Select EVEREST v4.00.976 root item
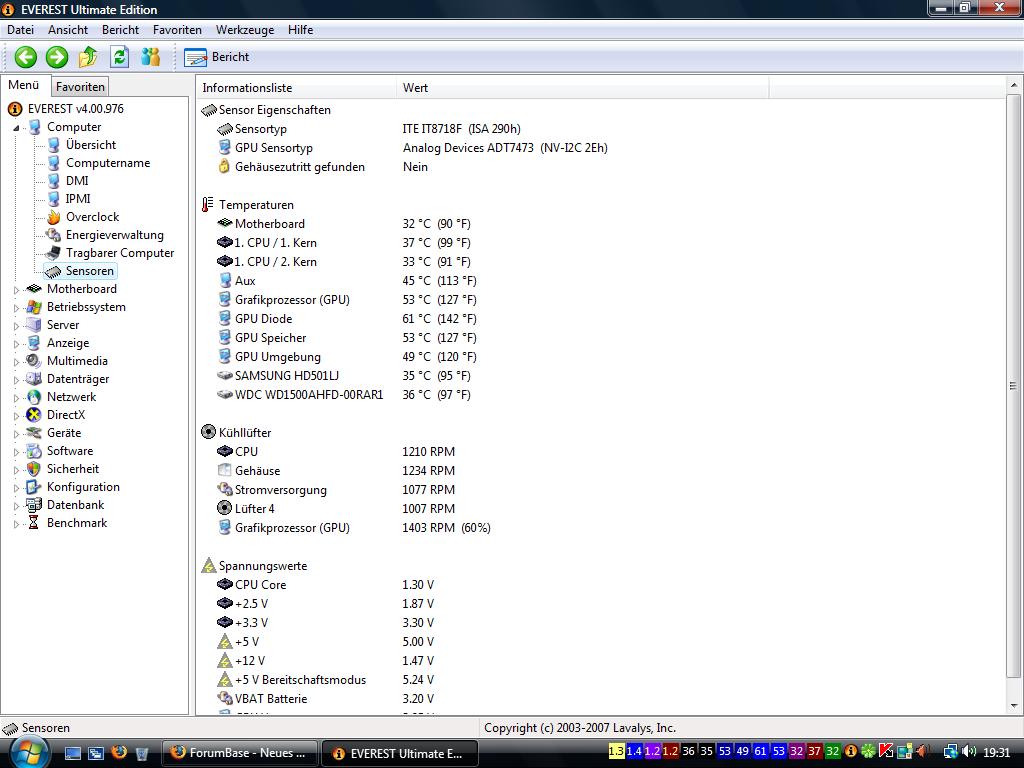Viewport: 1024px width, 768px height. pyautogui.click(x=75, y=109)
